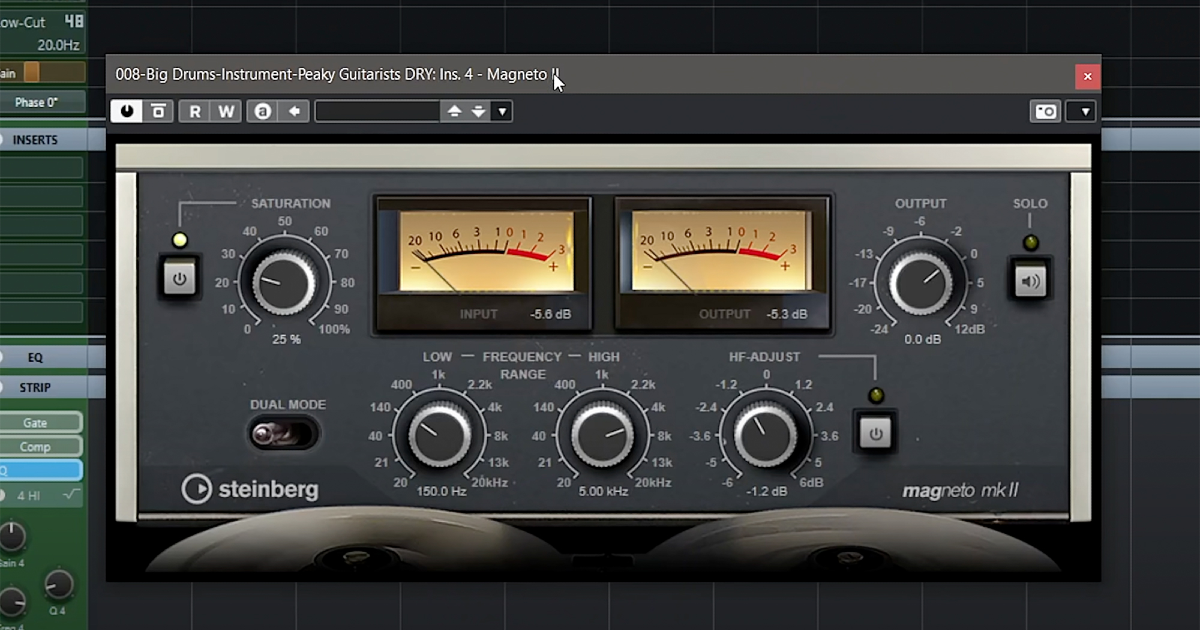Open the preset management dropdown arrow
The height and width of the screenshot is (630, 1200).
(502, 111)
